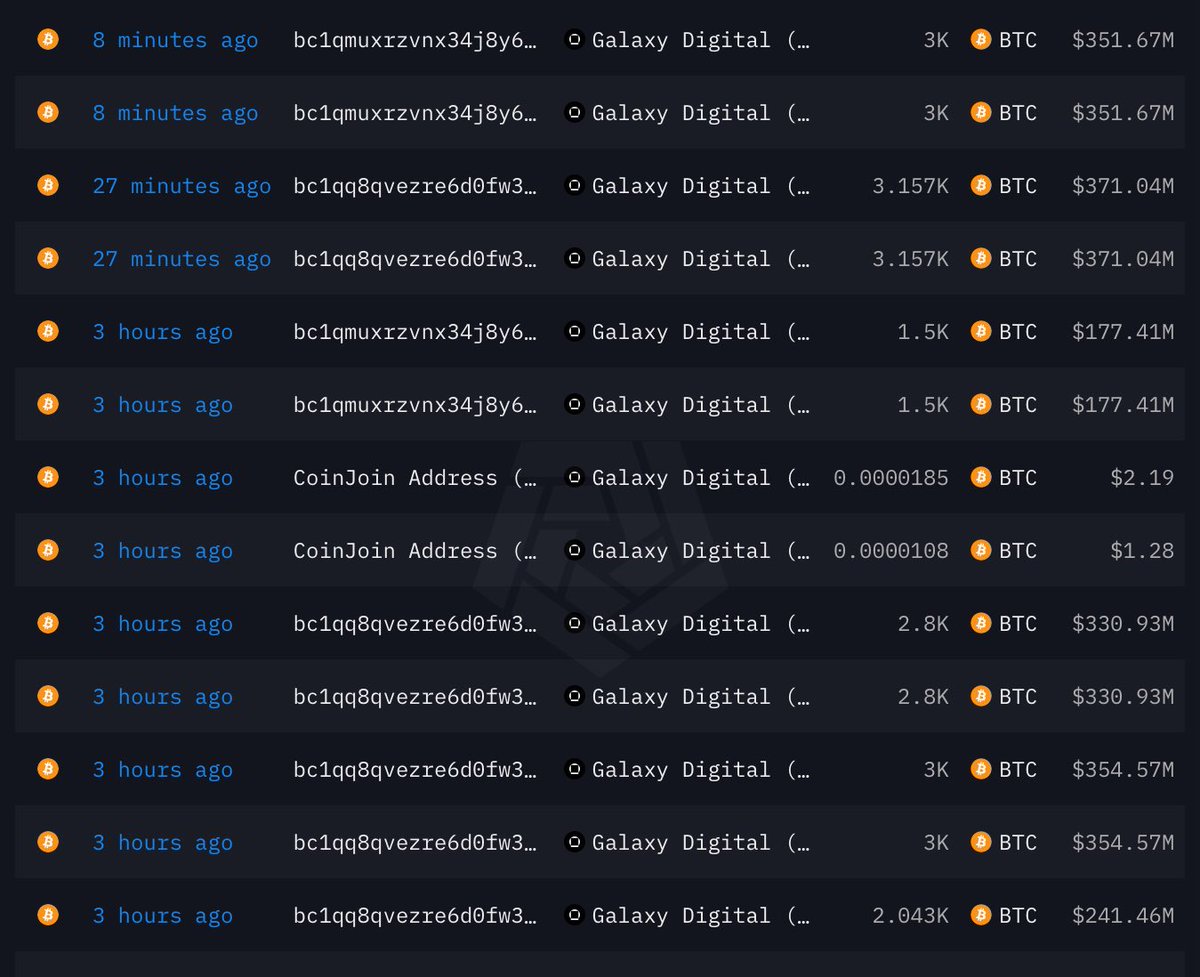The width and height of the screenshot is (1200, 977).
Task: Open the '3 hours ago' timestamp in the $1.28 row
Action: coord(163,551)
